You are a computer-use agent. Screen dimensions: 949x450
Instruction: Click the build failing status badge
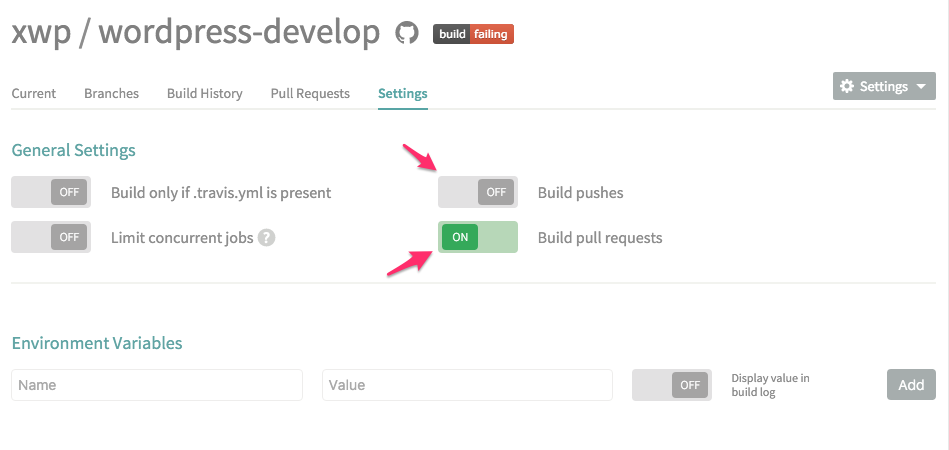(x=473, y=34)
